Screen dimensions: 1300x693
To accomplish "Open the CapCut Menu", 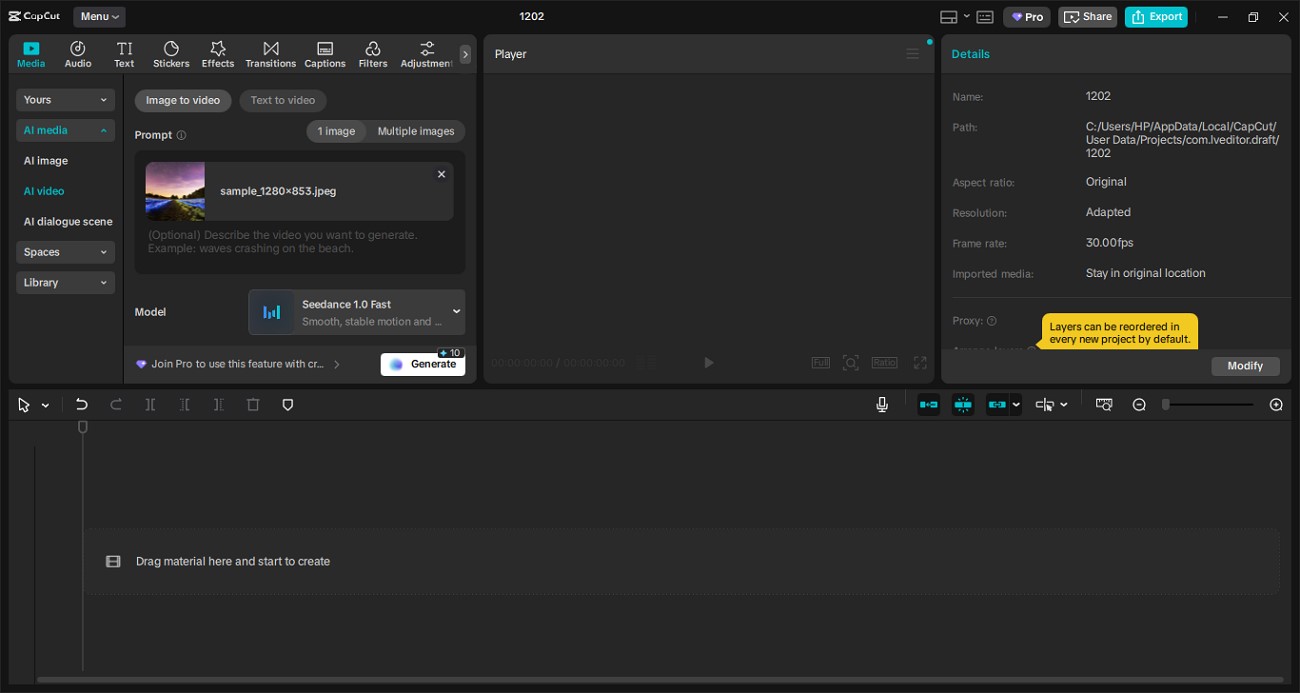I will point(98,16).
